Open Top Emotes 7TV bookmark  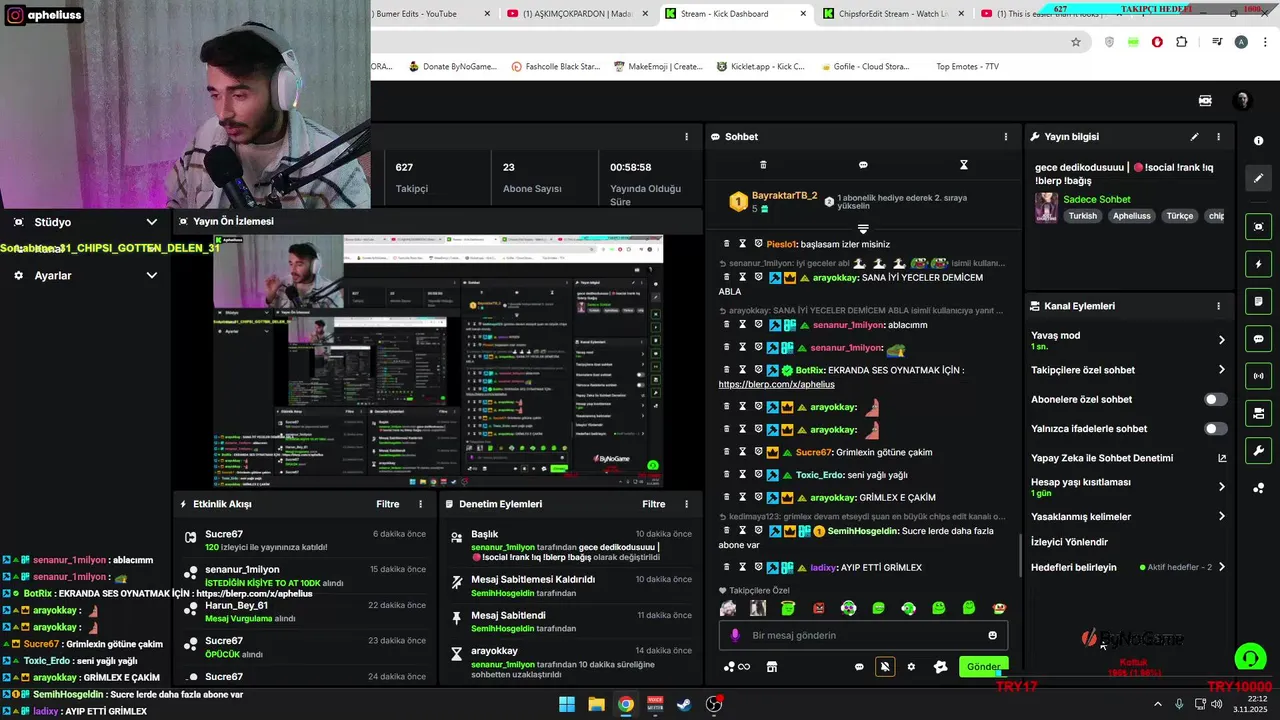tap(967, 67)
